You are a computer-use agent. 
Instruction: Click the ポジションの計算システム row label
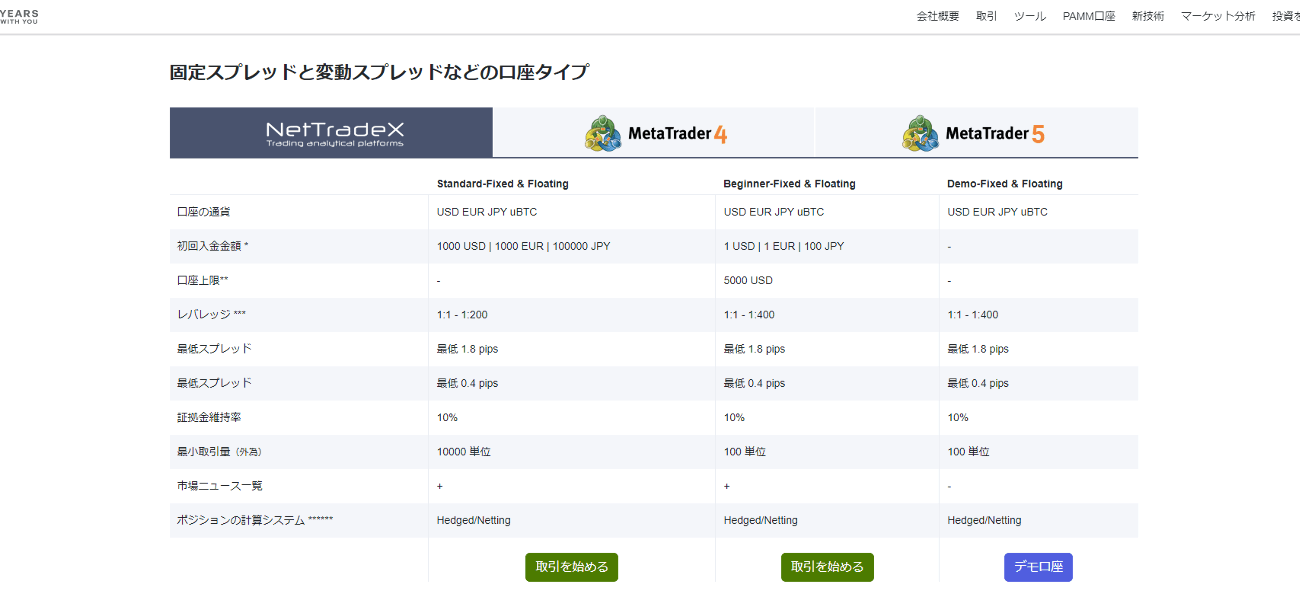point(254,520)
